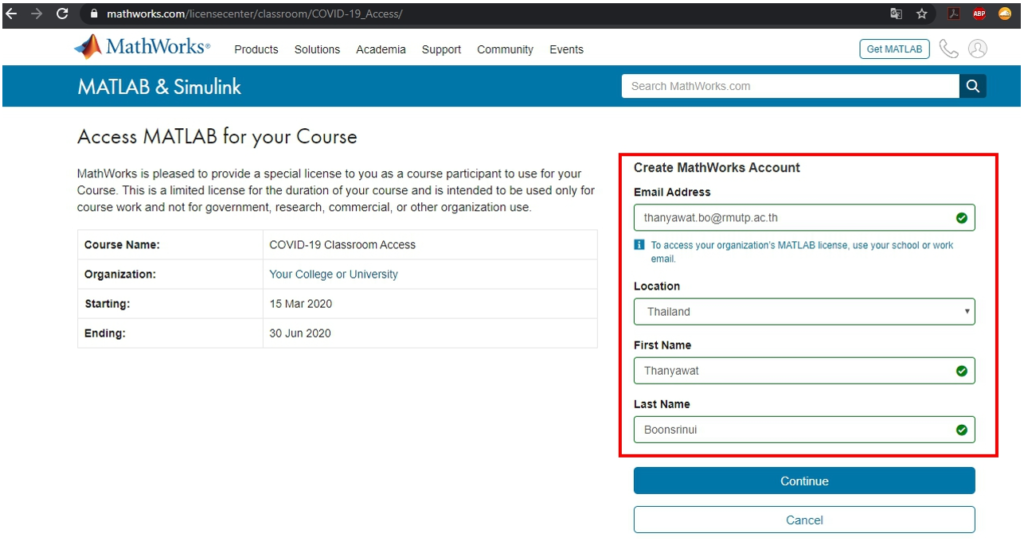This screenshot has height=553, width=1024.
Task: Open the PDF extension icon
Action: [x=954, y=14]
